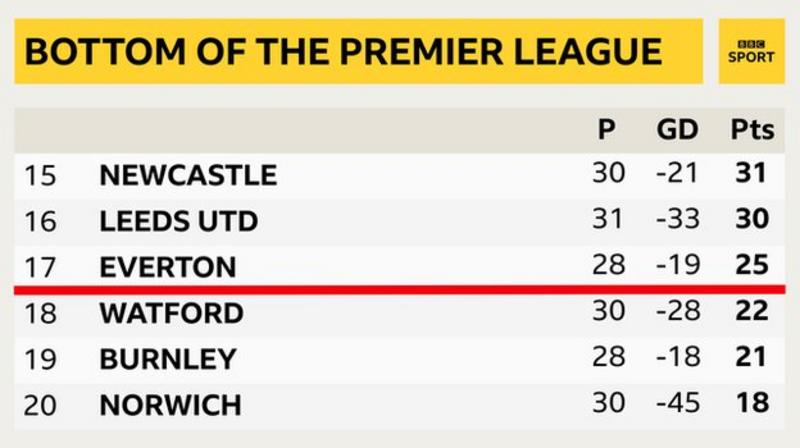Click position number 15
800x448 pixels.
click(x=40, y=176)
